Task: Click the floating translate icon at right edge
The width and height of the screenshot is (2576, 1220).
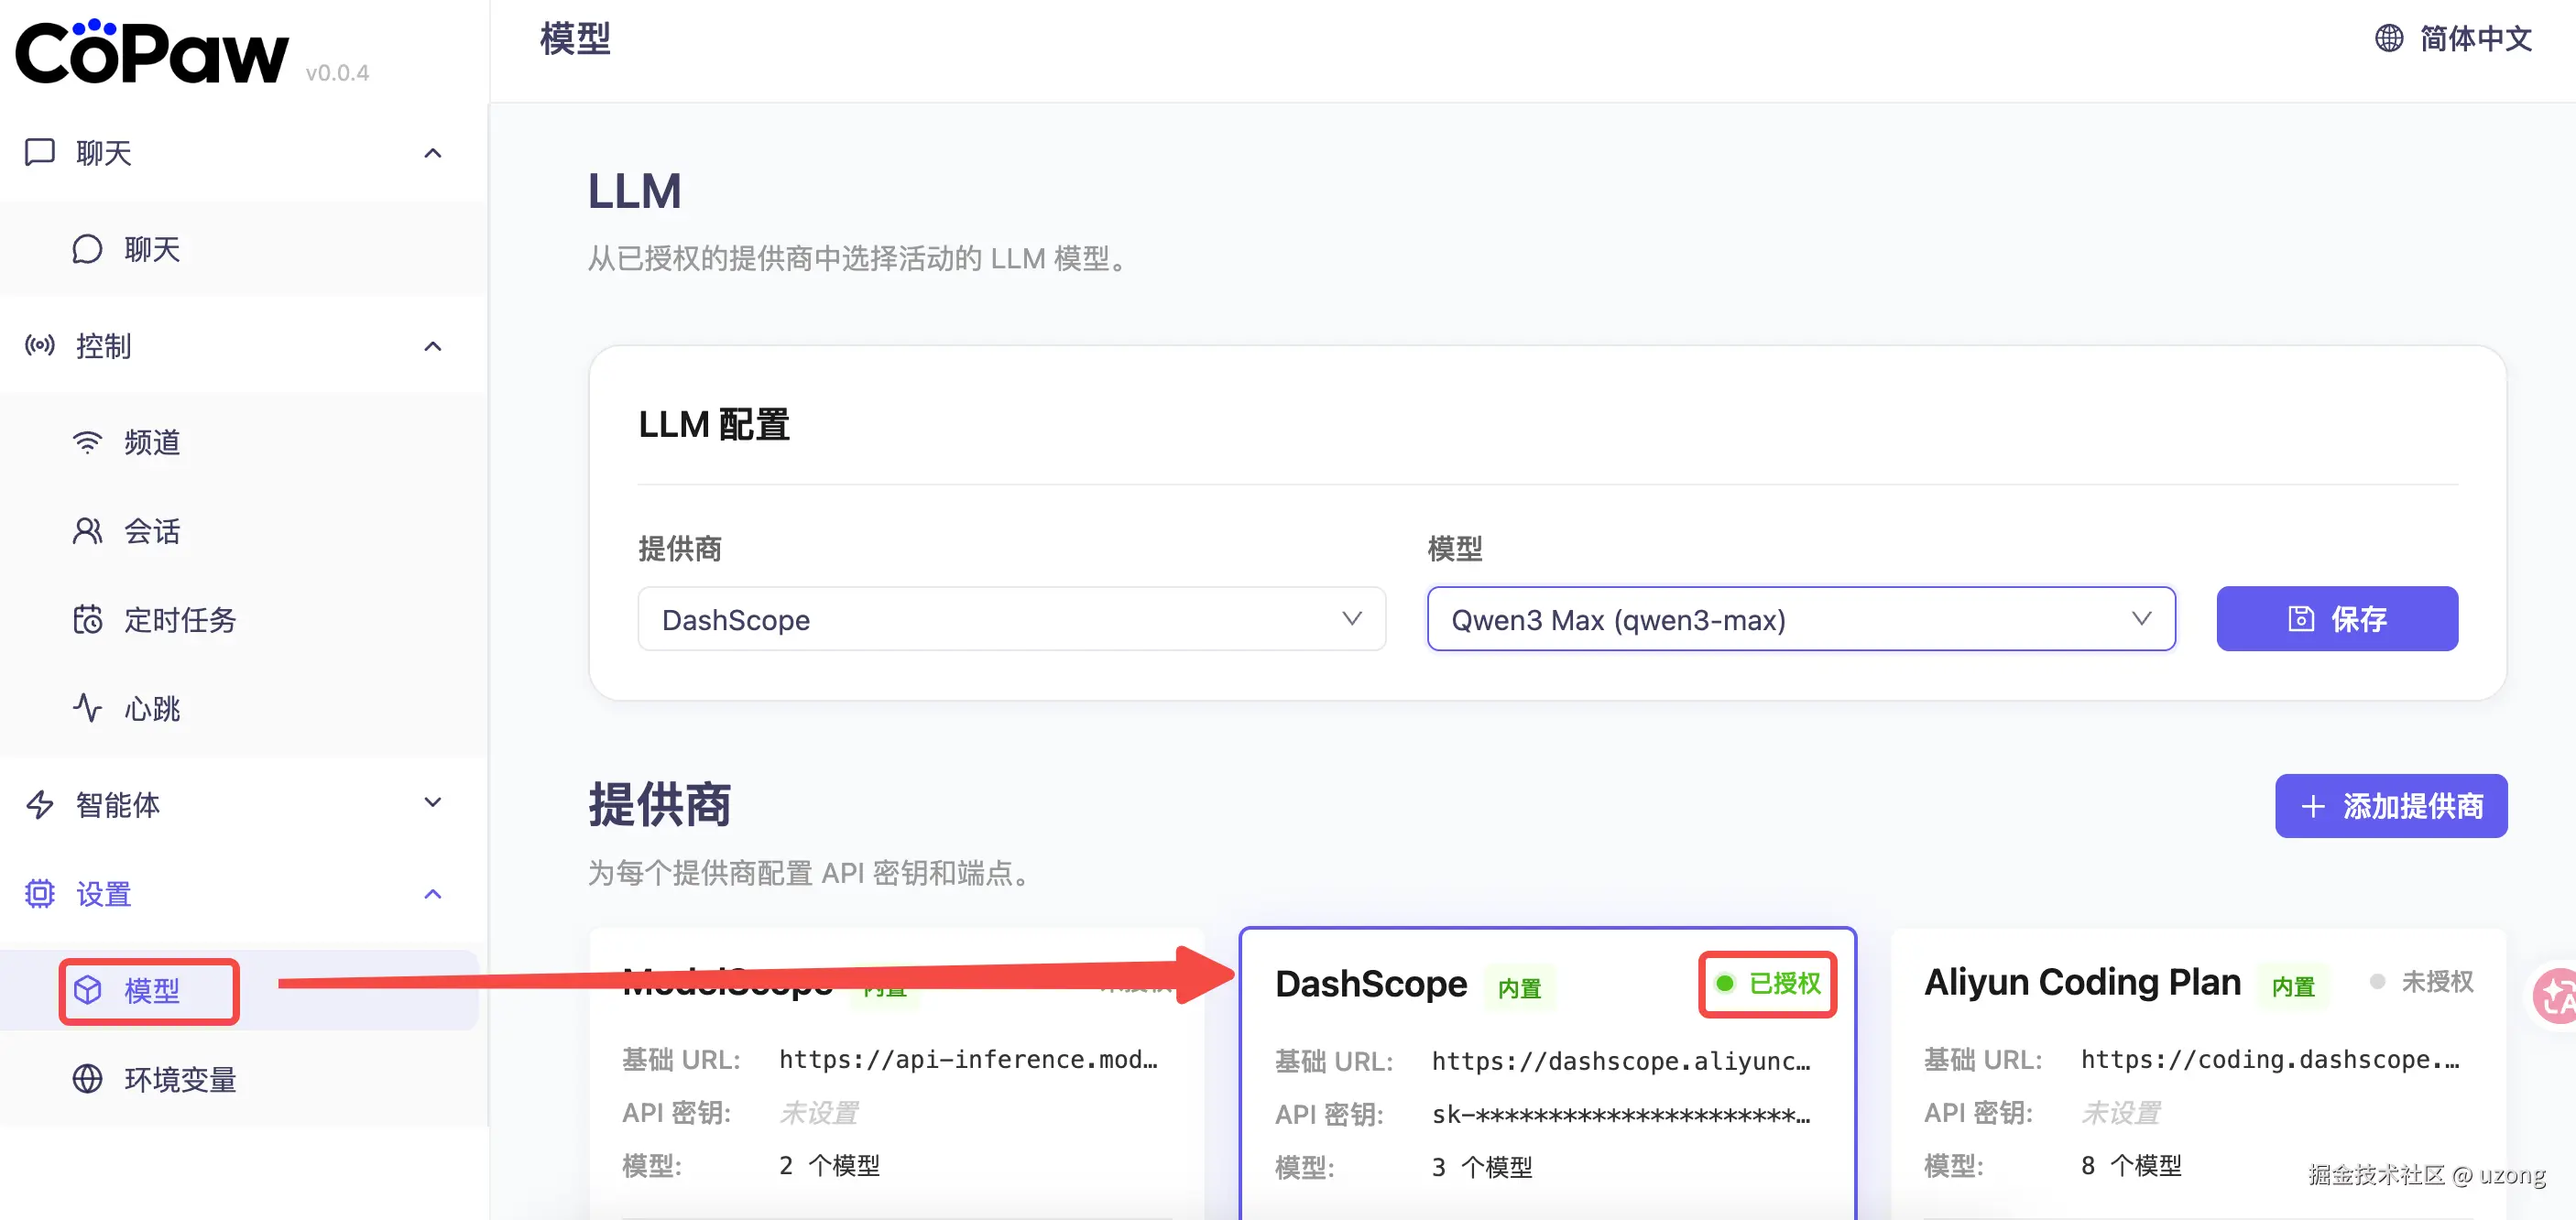Action: 2556,996
